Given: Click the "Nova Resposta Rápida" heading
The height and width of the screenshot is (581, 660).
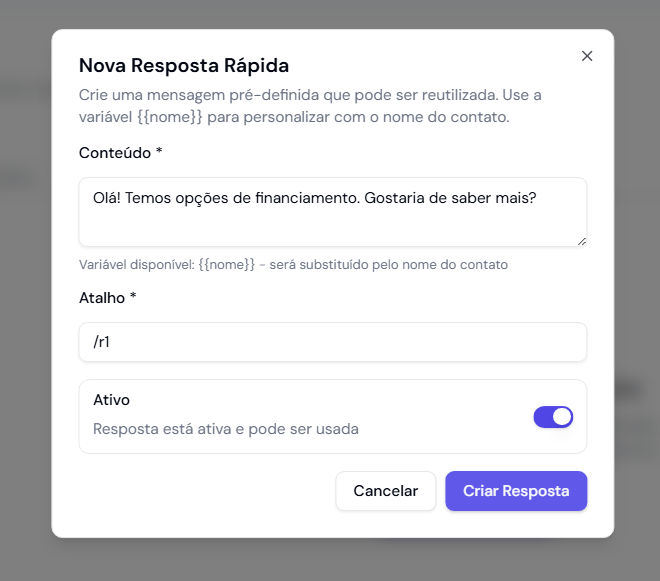Looking at the screenshot, I should pos(184,66).
